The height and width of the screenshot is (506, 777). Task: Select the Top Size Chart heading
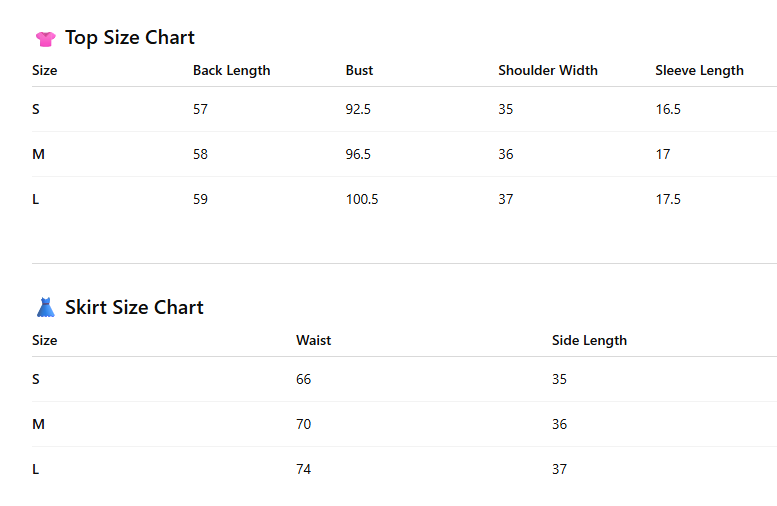130,38
